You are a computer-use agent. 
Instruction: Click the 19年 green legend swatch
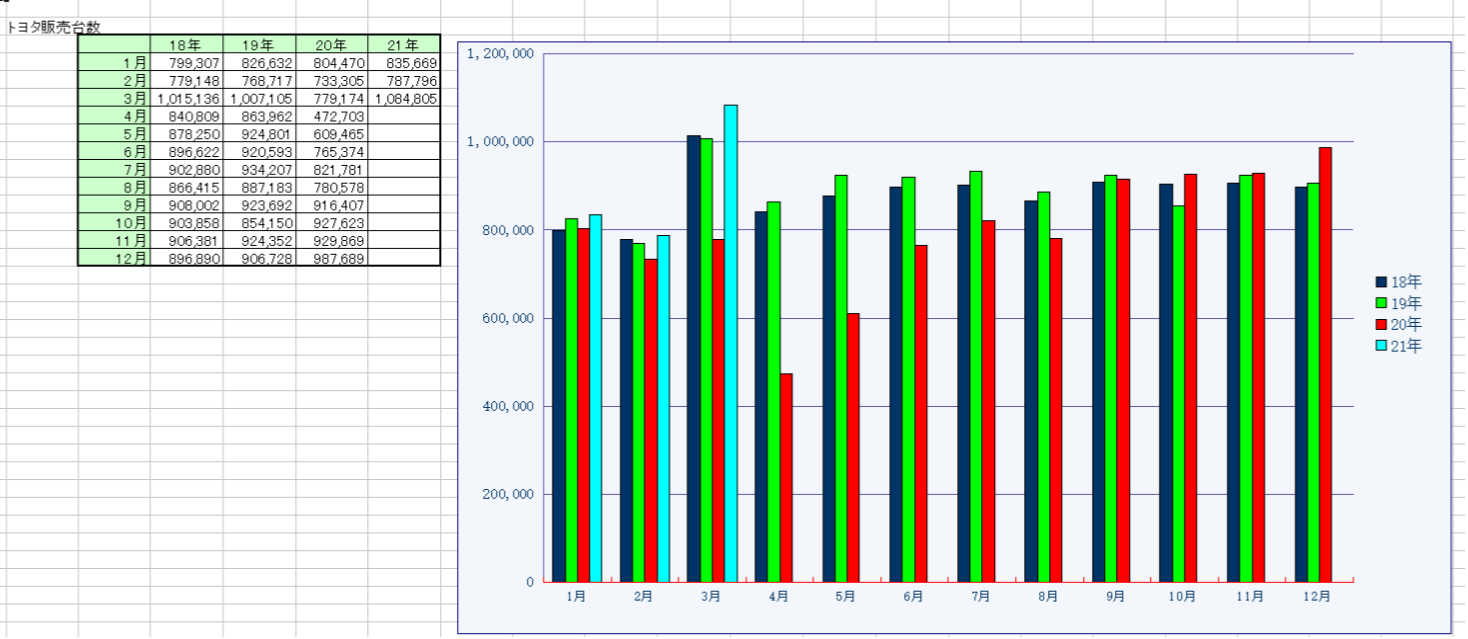coord(1381,303)
